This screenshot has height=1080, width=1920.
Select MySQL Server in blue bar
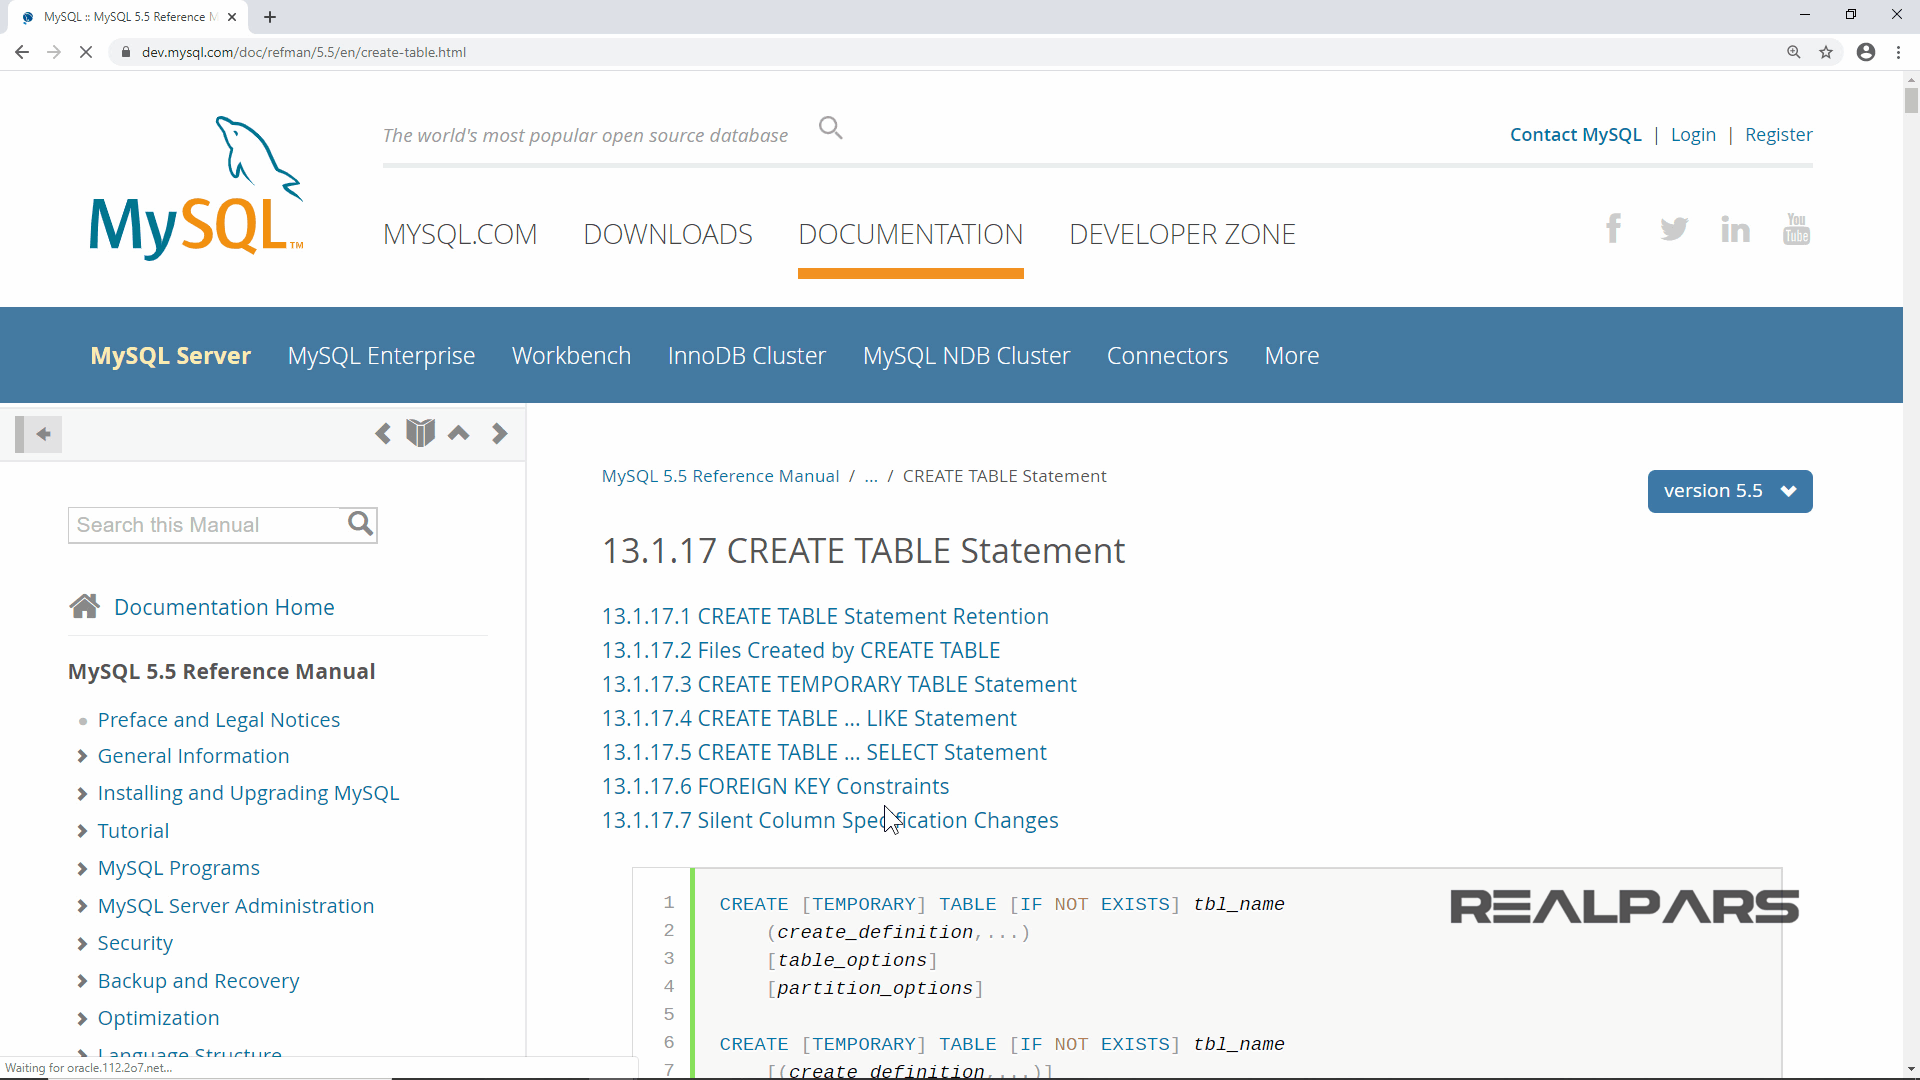(x=171, y=356)
